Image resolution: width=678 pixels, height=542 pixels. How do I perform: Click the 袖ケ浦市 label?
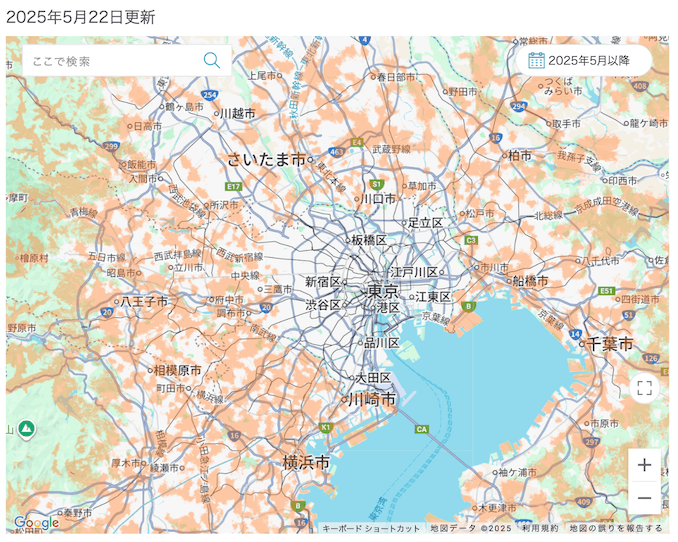[517, 472]
